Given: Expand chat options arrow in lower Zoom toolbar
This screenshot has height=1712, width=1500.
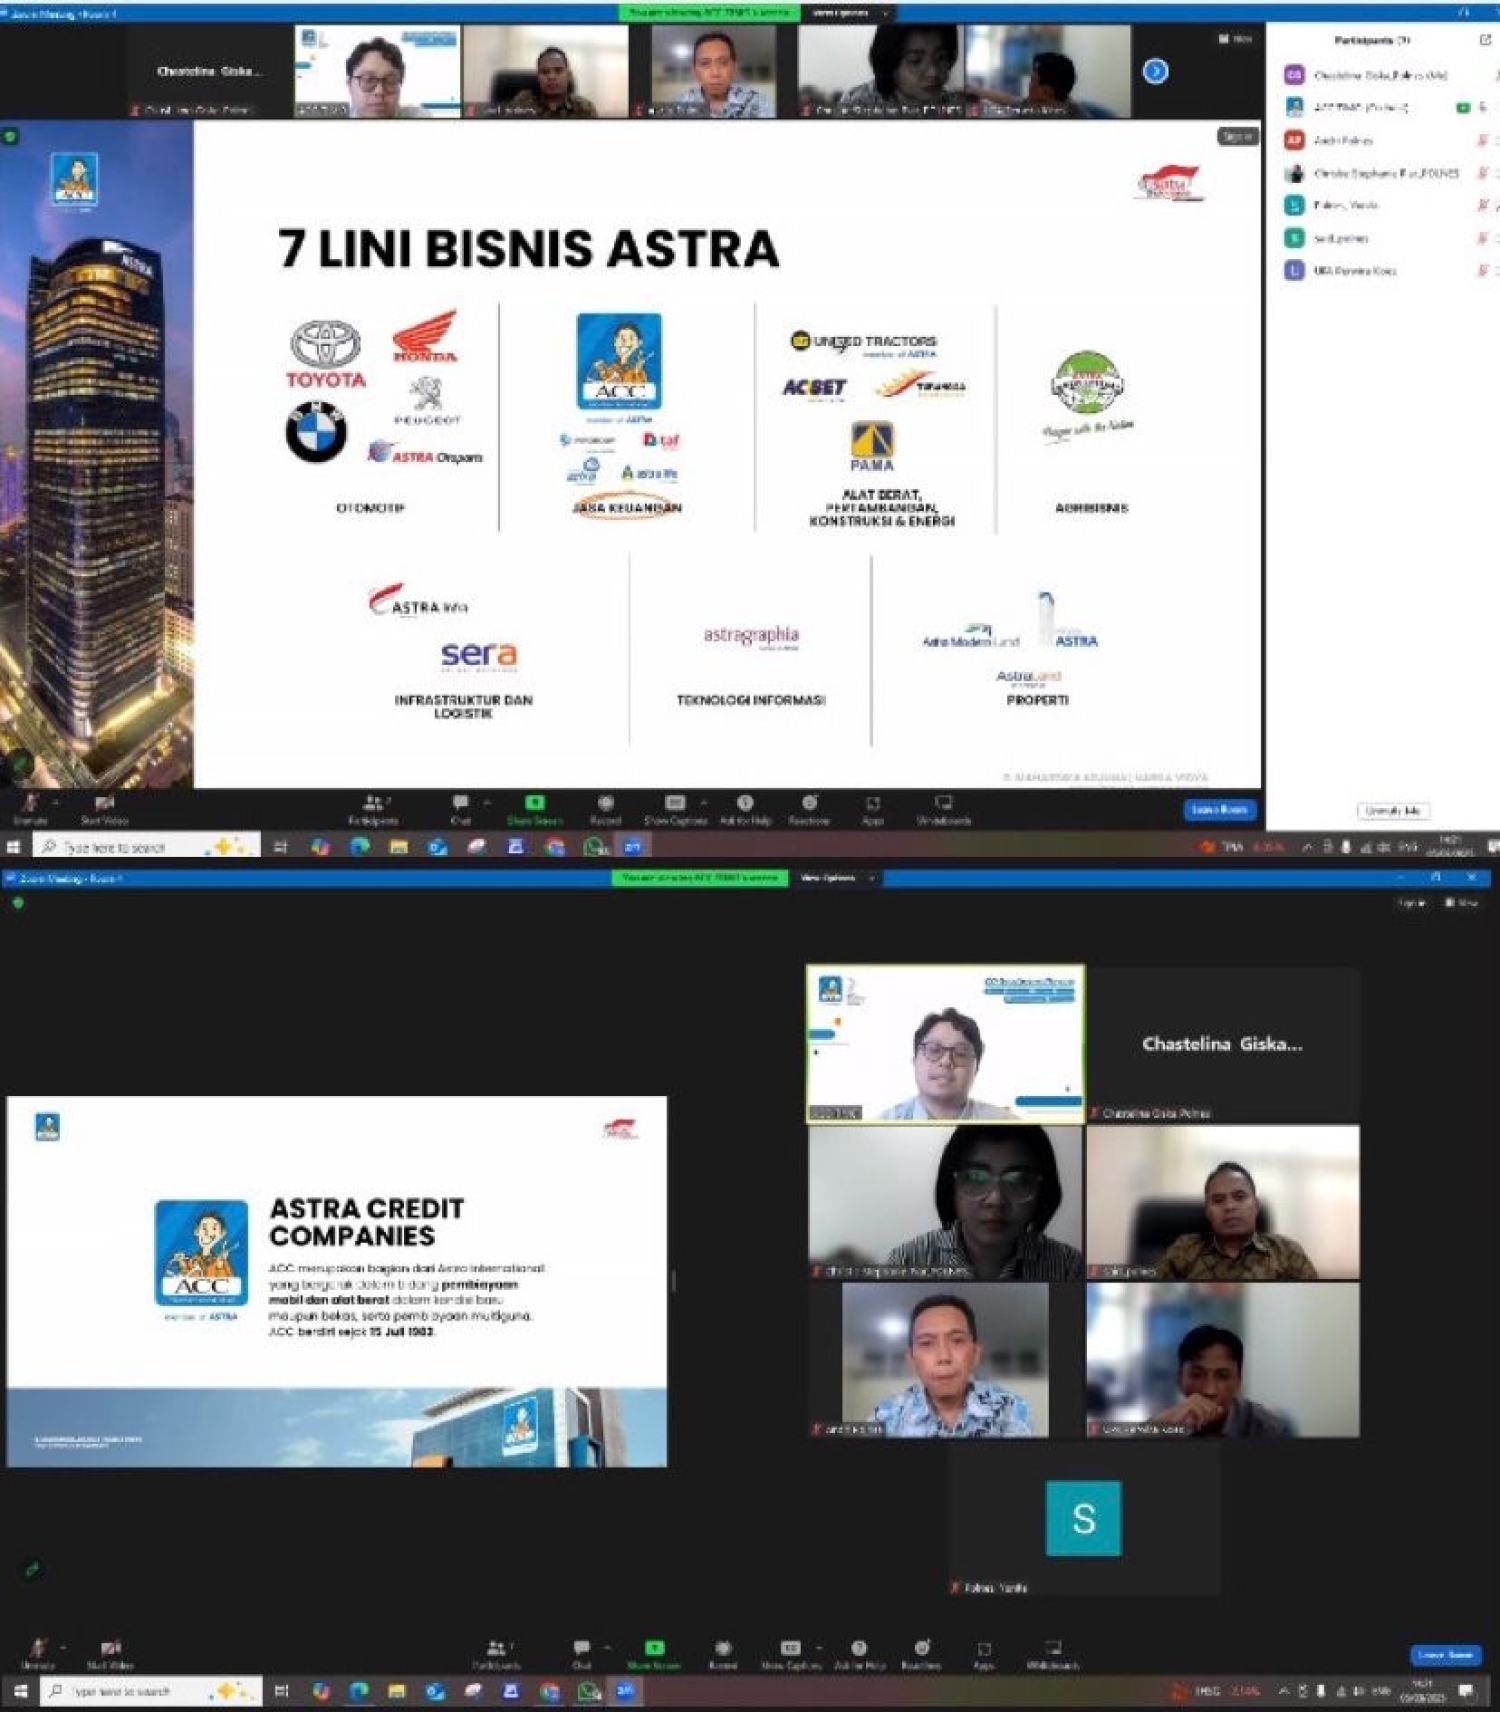Looking at the screenshot, I should 607,1647.
